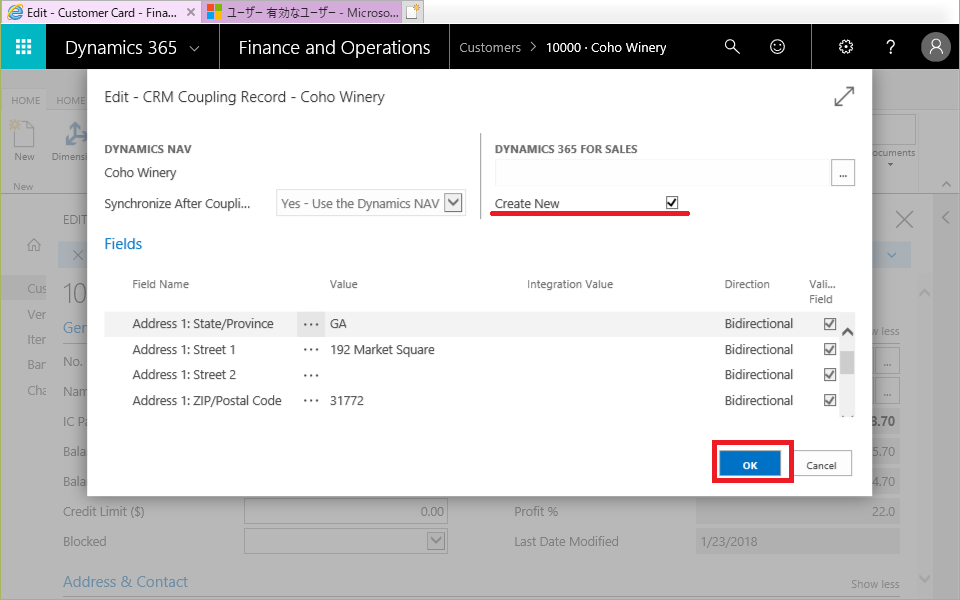
Task: Click the home icon in background sidebar
Action: click(x=34, y=245)
